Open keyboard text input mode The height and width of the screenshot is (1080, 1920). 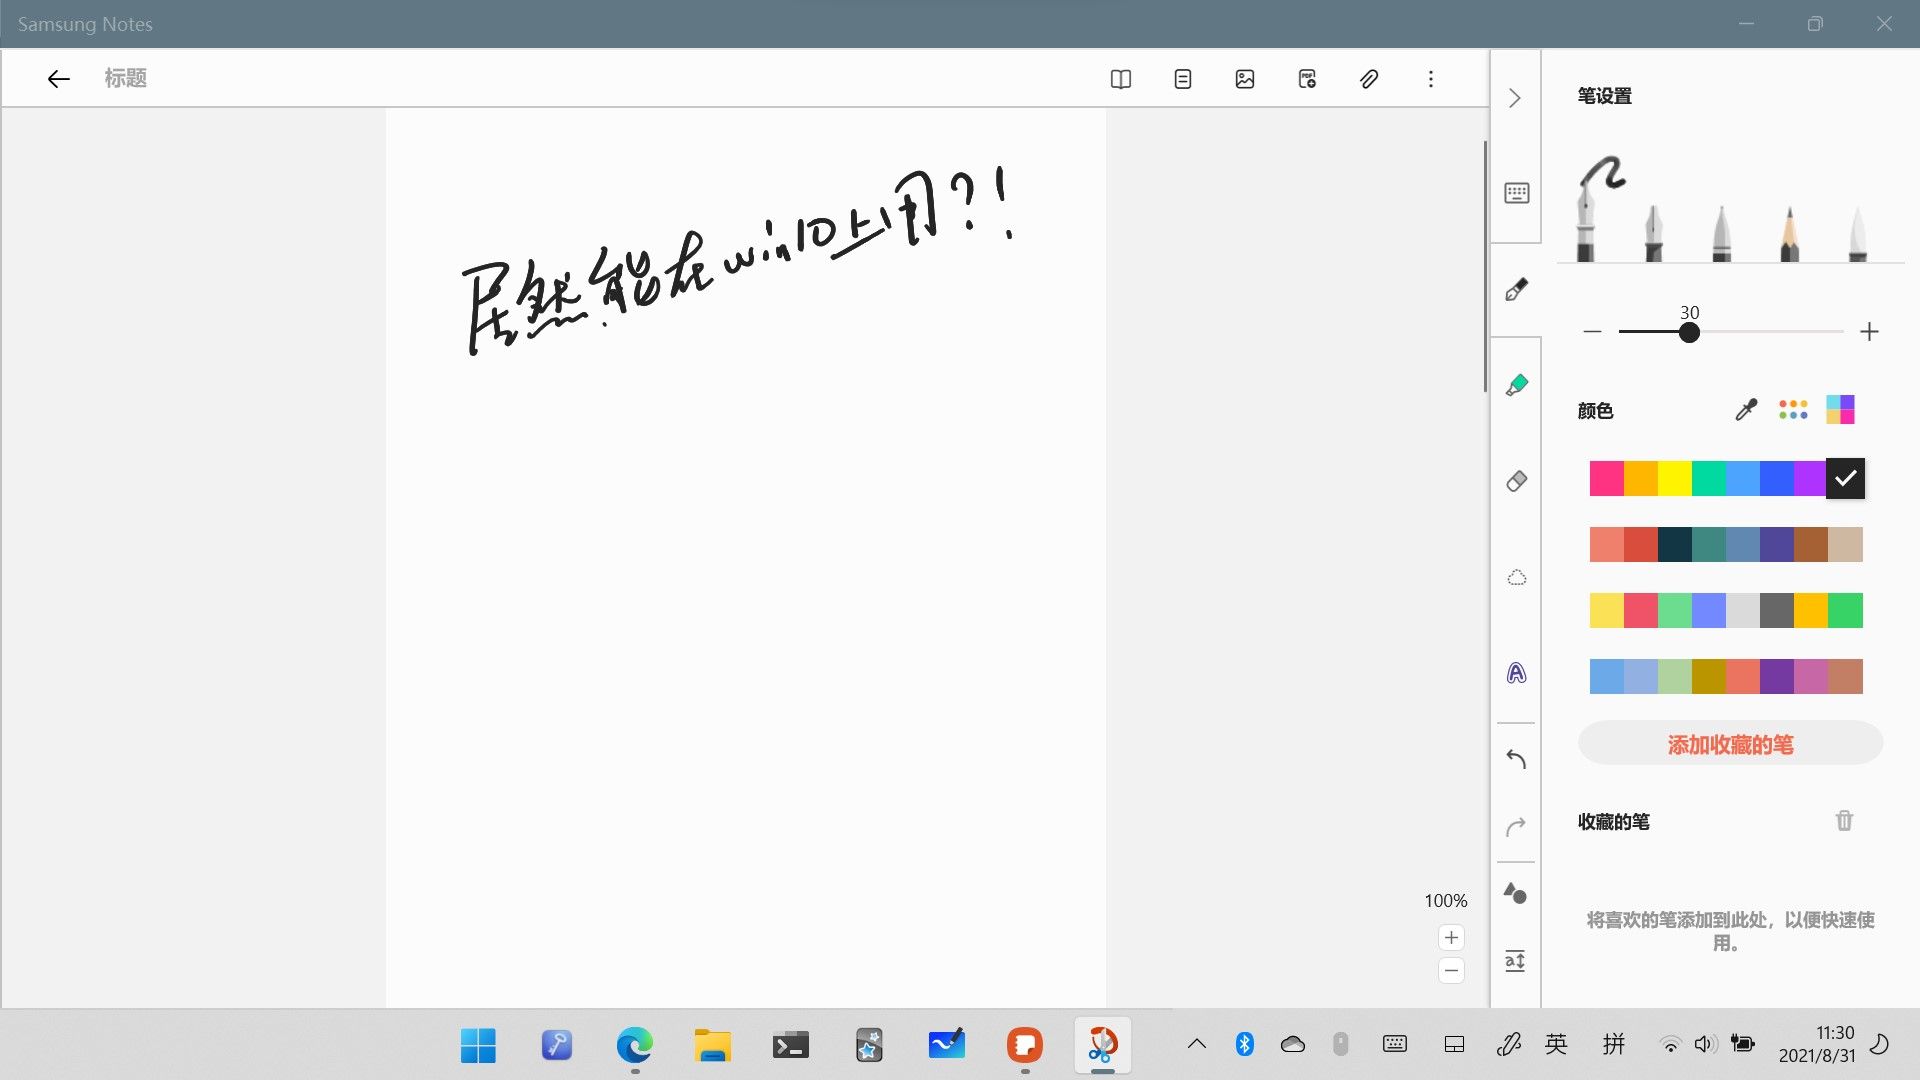tap(1516, 193)
